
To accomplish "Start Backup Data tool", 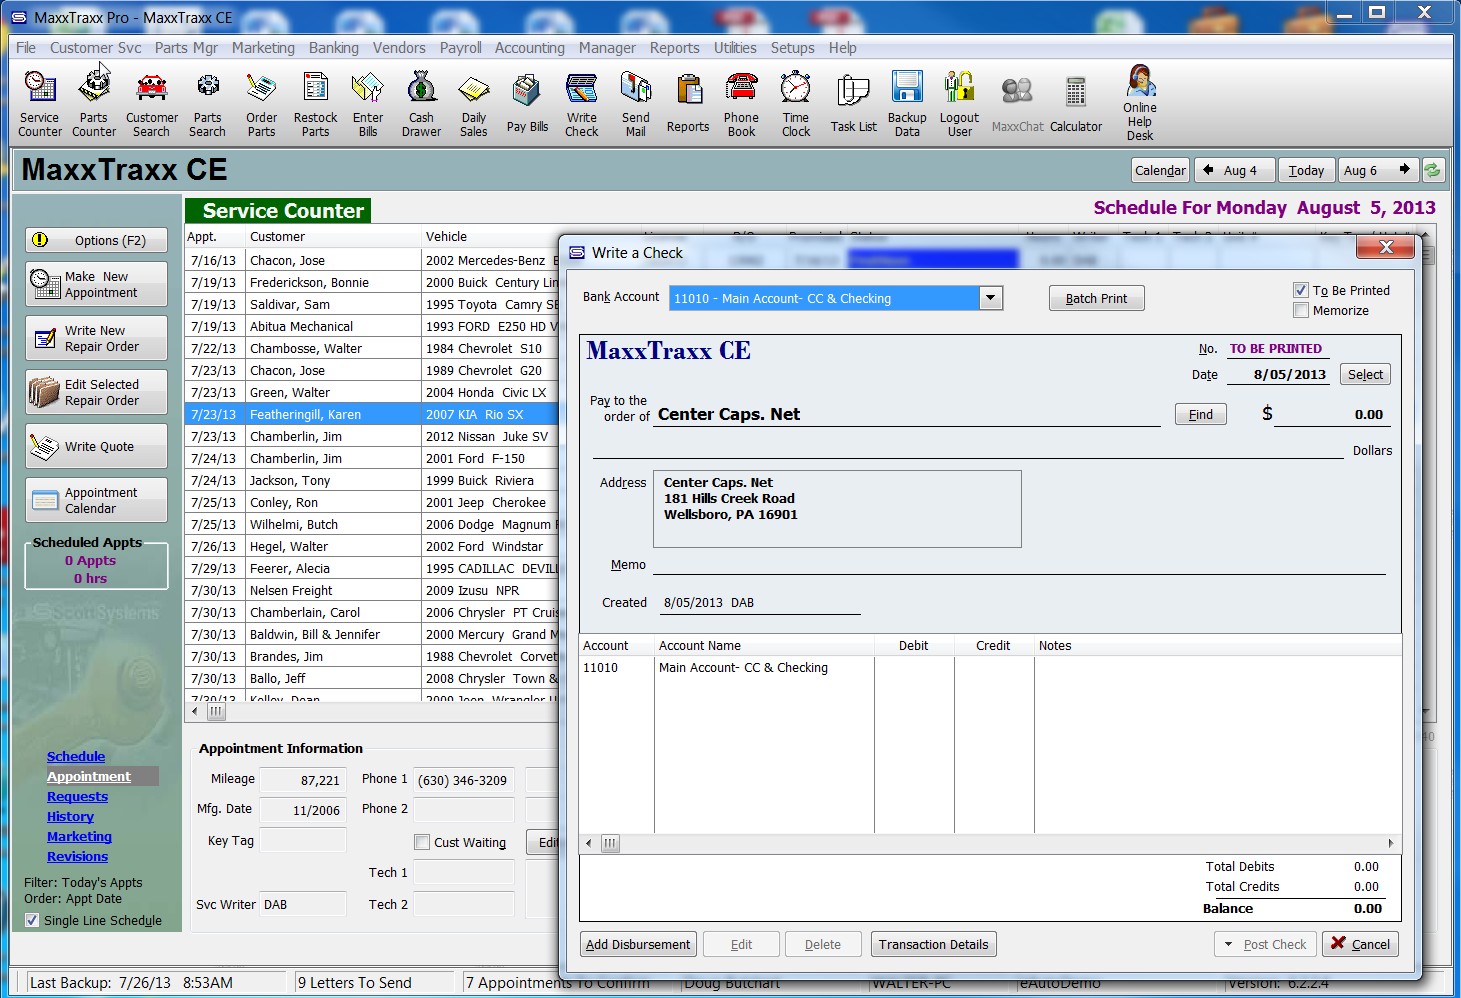I will pyautogui.click(x=907, y=103).
